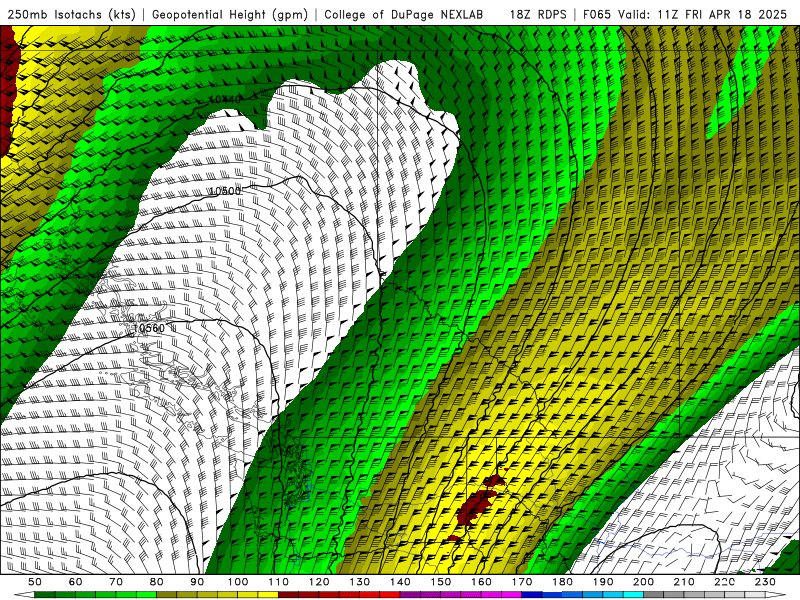Image resolution: width=800 pixels, height=600 pixels.
Task: Click the 230 value on the color scale
Action: pos(766,582)
